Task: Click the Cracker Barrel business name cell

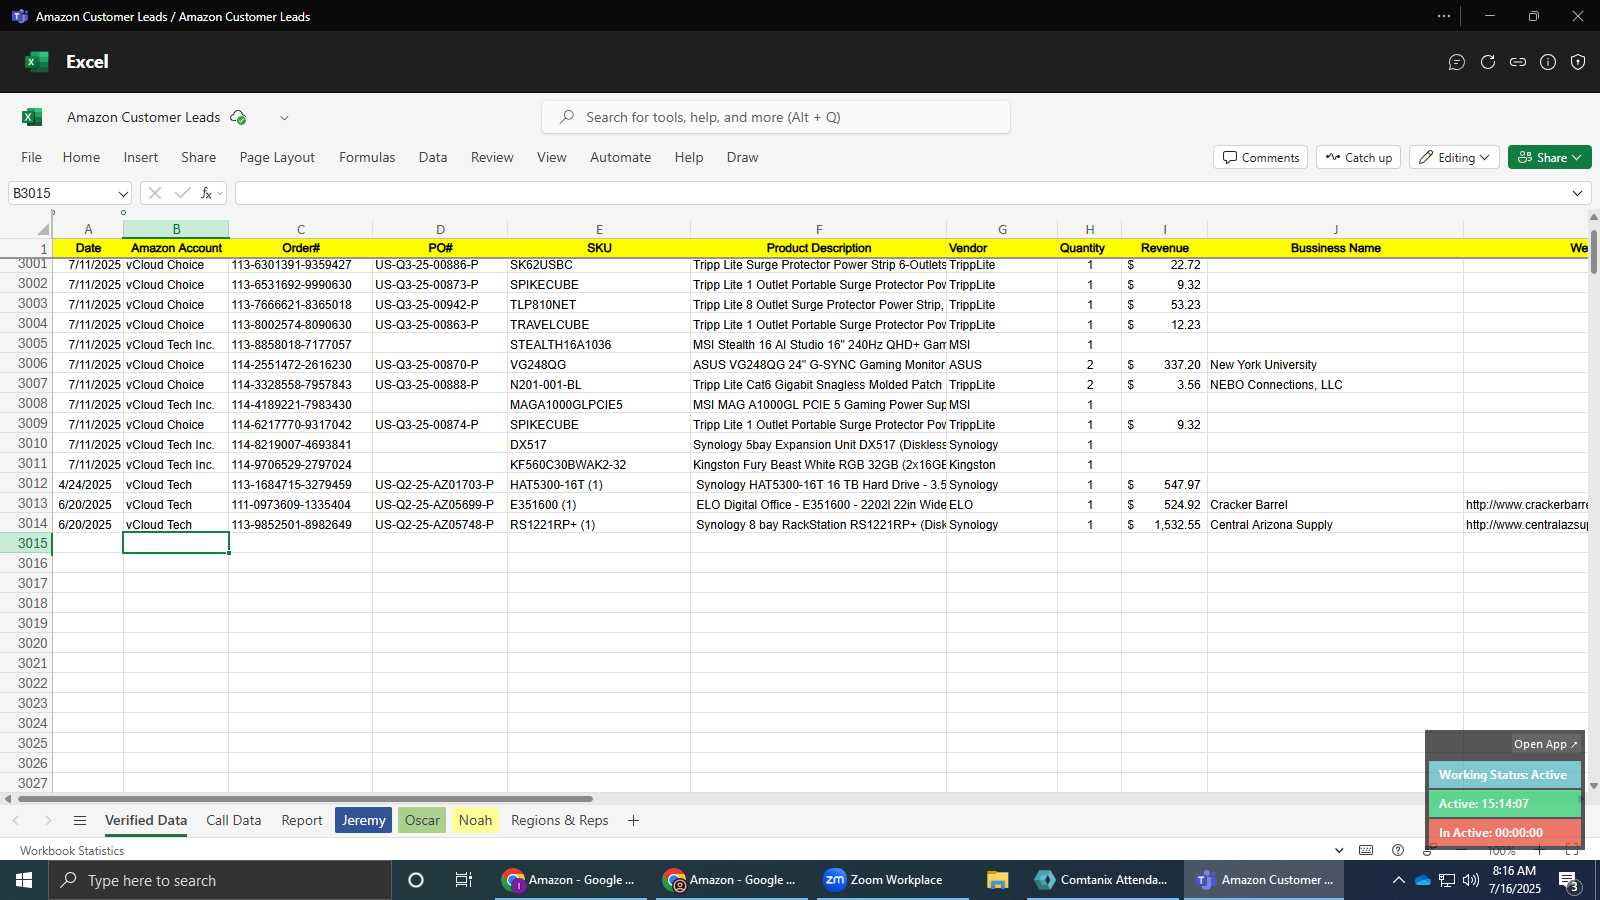Action: click(x=1335, y=505)
